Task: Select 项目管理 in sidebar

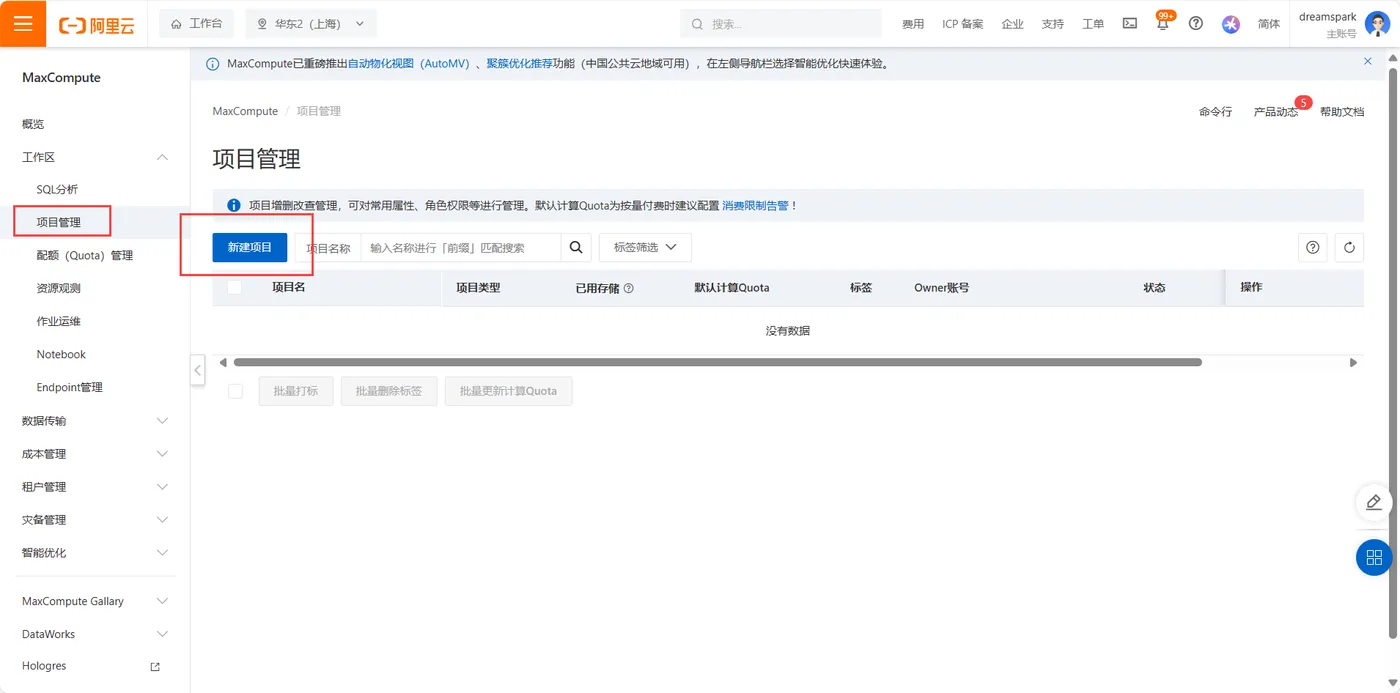Action: 59,222
